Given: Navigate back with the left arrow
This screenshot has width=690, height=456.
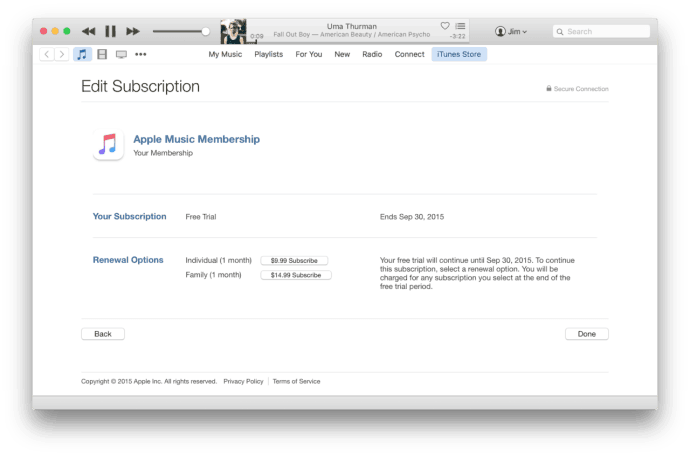Looking at the screenshot, I should coord(47,54).
